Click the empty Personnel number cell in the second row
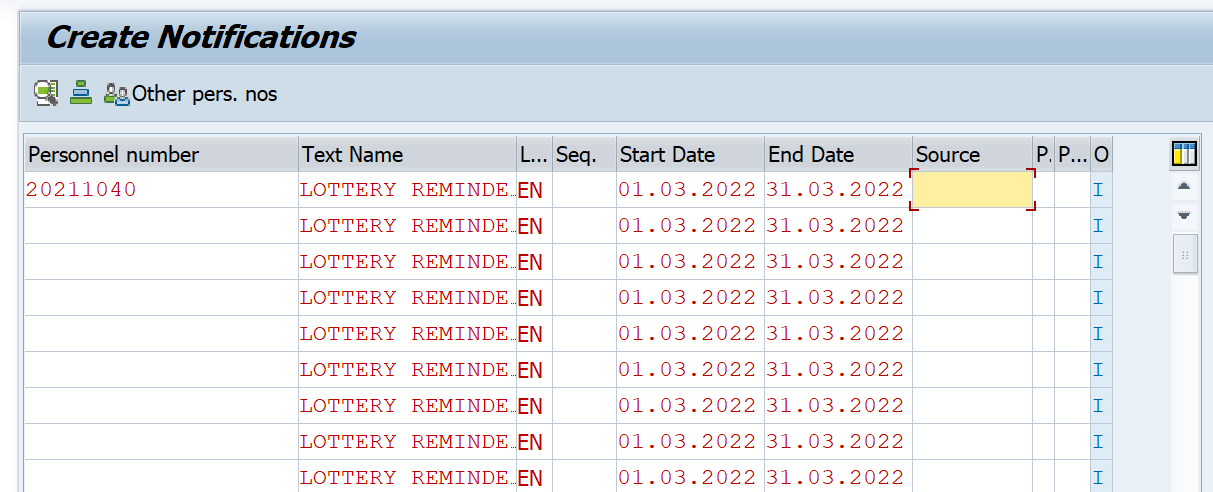1213x492 pixels. (161, 226)
